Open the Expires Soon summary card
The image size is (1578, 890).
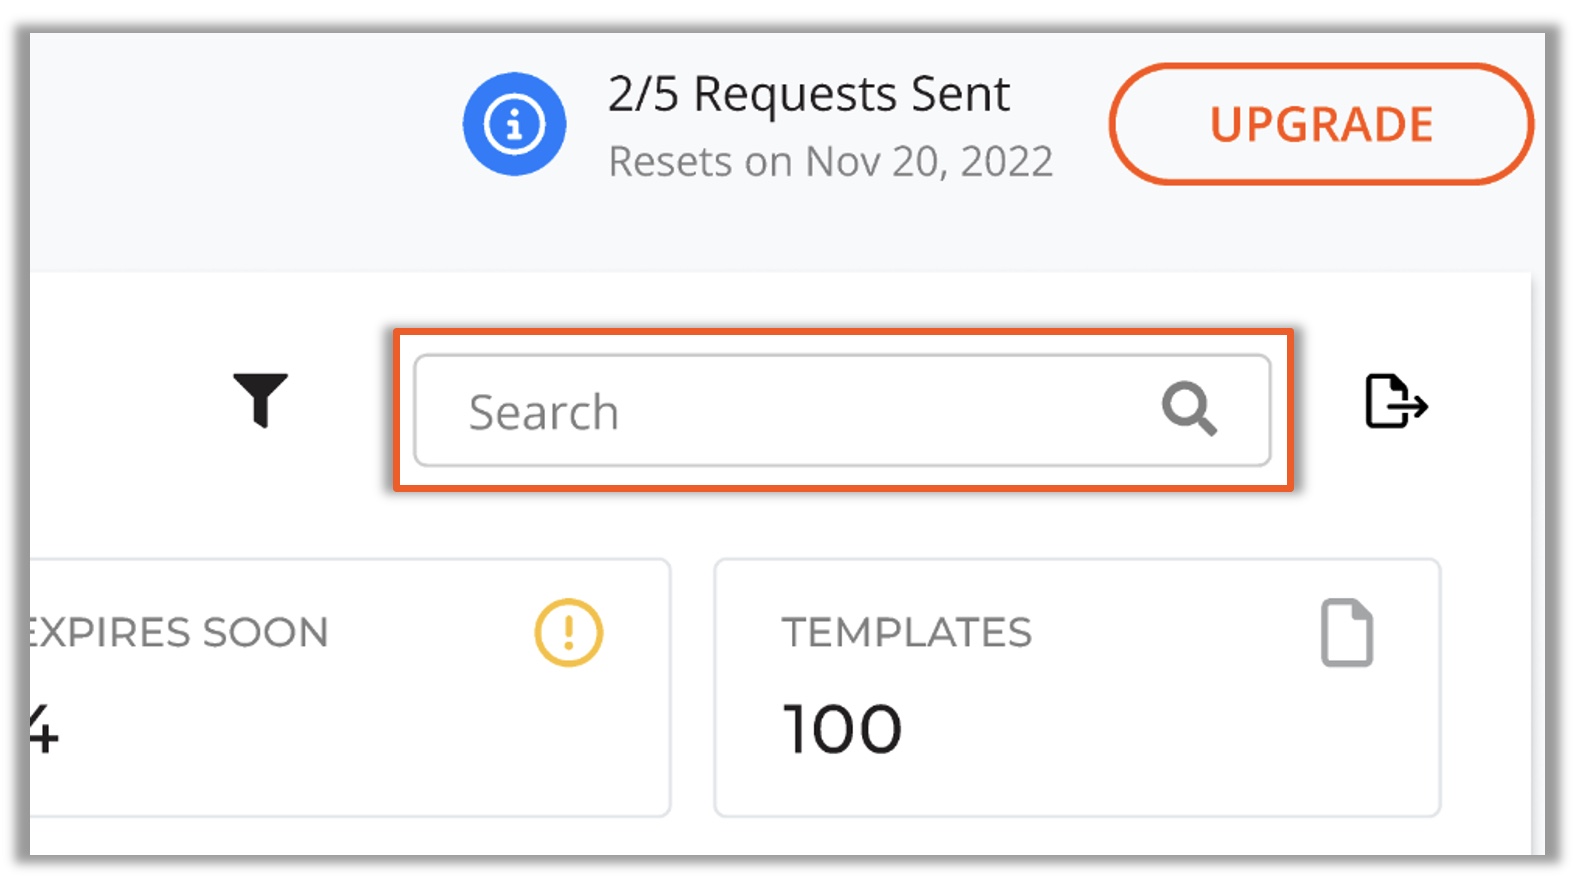350,688
